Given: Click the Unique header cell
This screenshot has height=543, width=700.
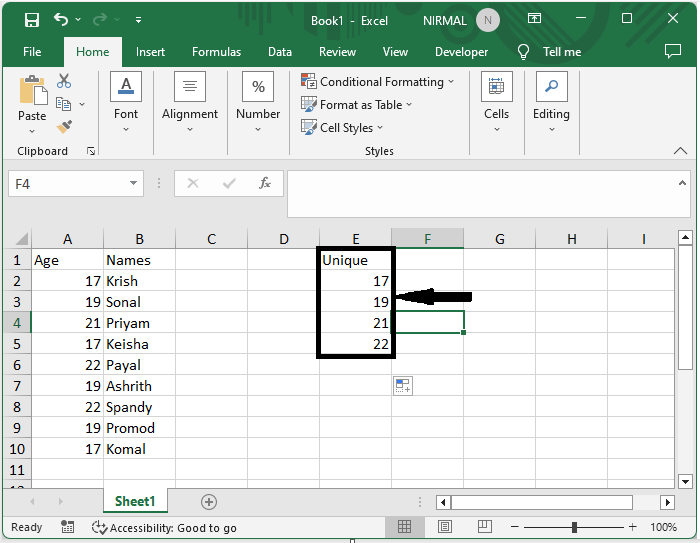Looking at the screenshot, I should click(355, 260).
